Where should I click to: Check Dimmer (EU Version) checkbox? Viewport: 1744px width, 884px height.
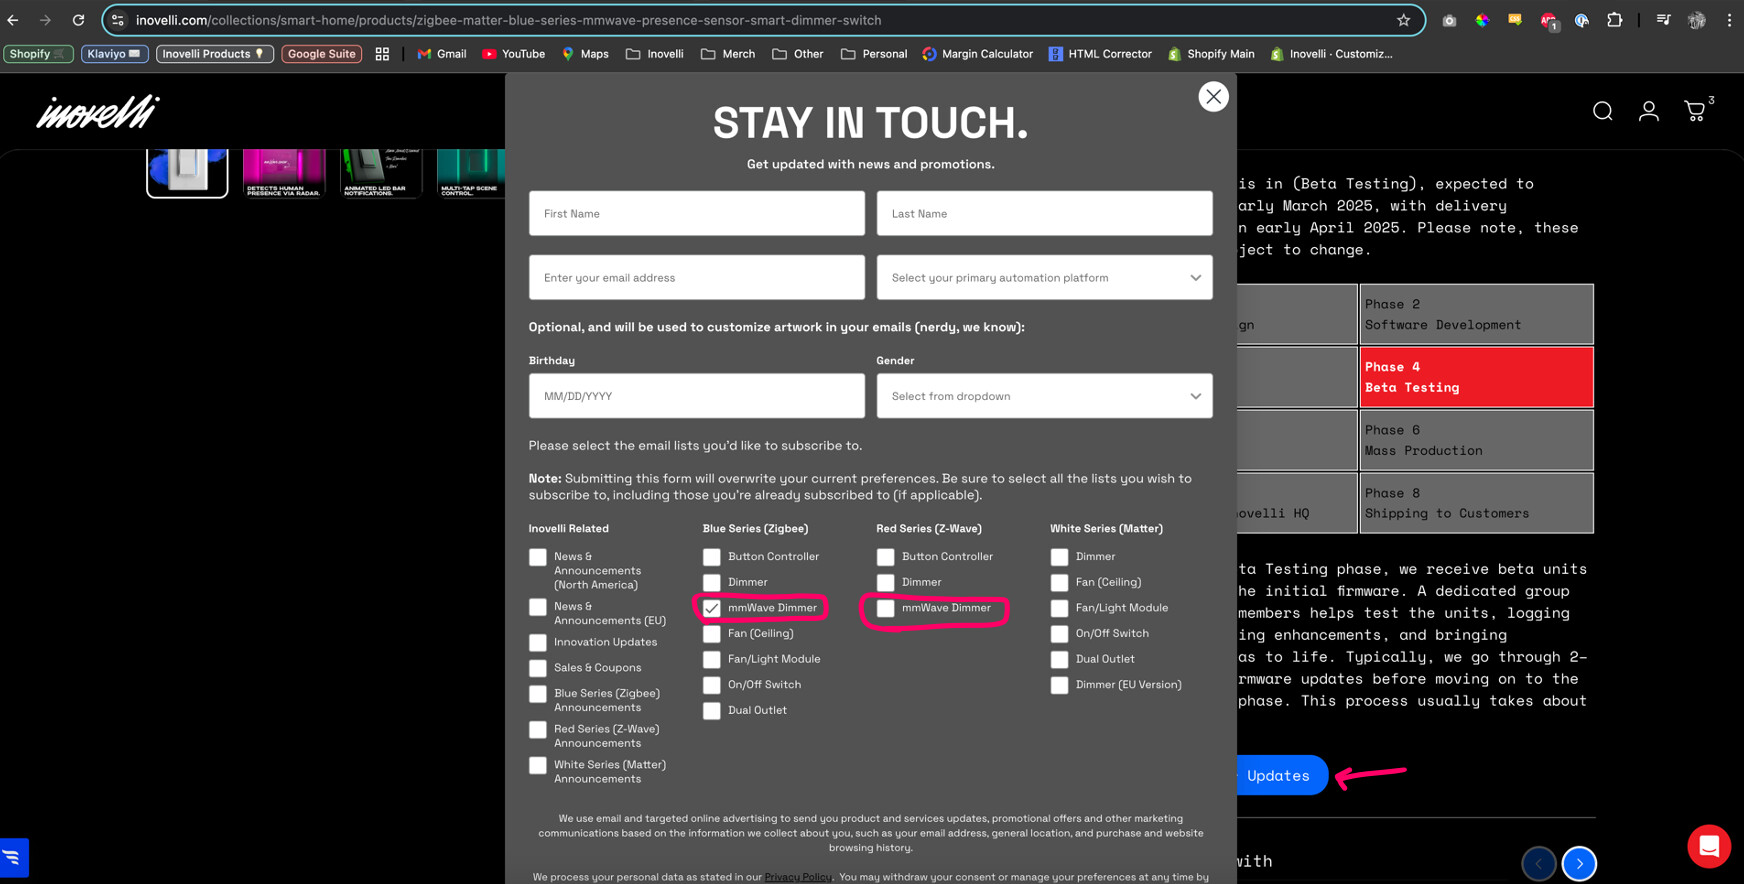point(1059,685)
